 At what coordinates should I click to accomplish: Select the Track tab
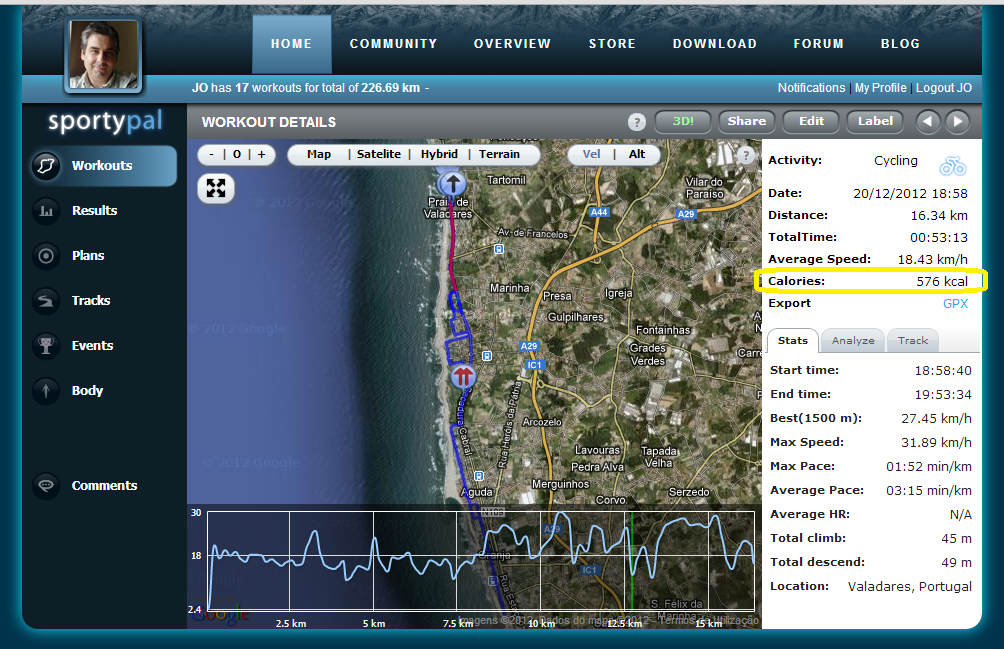pos(912,341)
